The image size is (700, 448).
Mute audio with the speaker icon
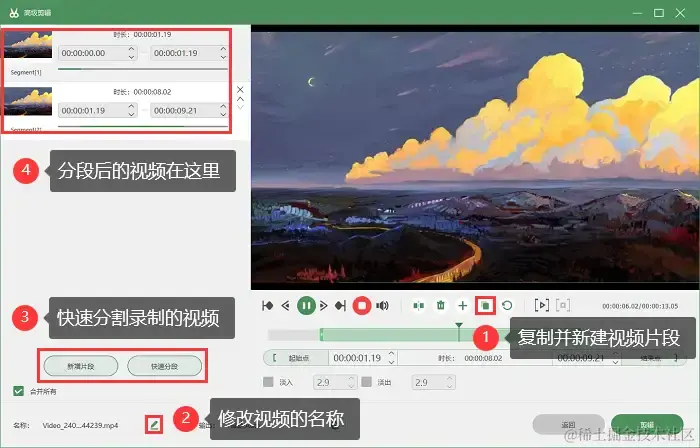click(x=382, y=306)
